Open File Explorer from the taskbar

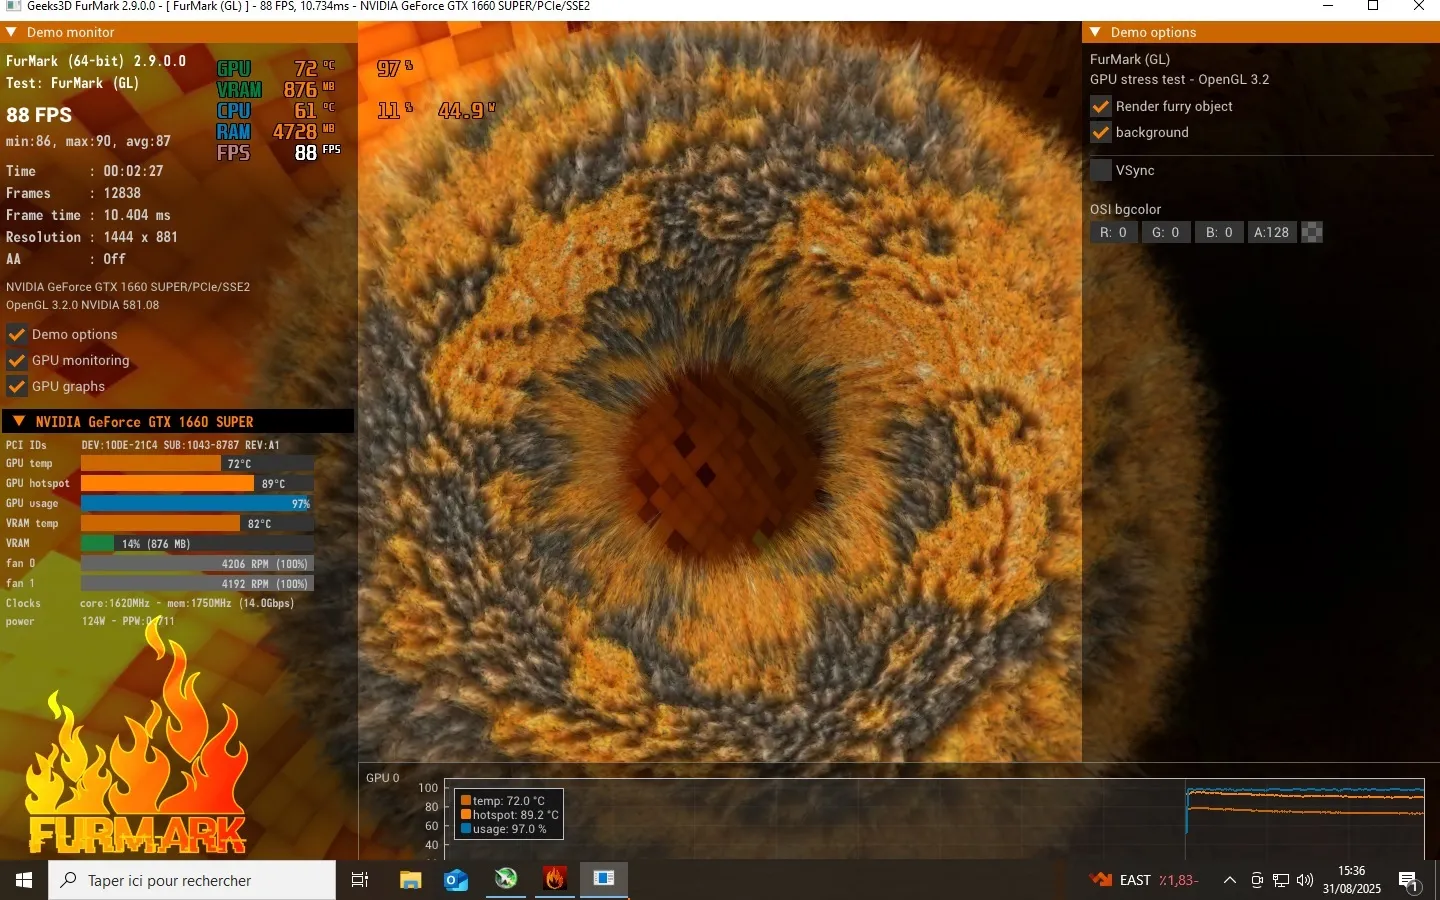[x=410, y=880]
